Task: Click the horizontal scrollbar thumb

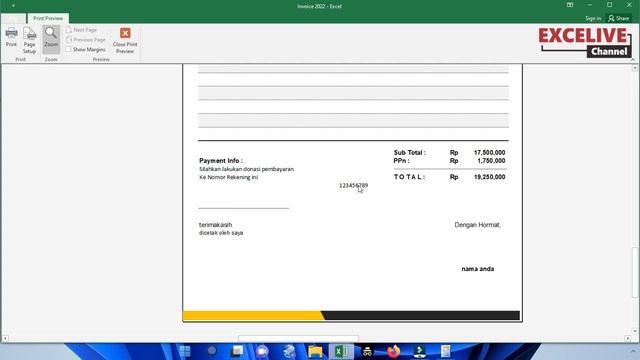Action: tap(298, 338)
